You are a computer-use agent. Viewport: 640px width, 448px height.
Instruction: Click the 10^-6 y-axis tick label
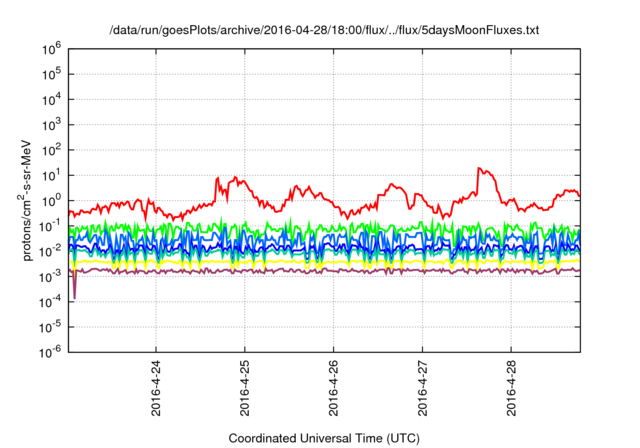[50, 352]
